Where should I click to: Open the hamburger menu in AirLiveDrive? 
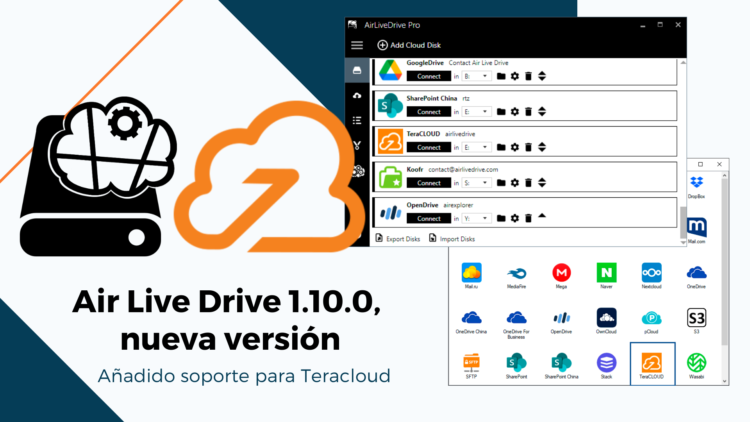[x=357, y=45]
